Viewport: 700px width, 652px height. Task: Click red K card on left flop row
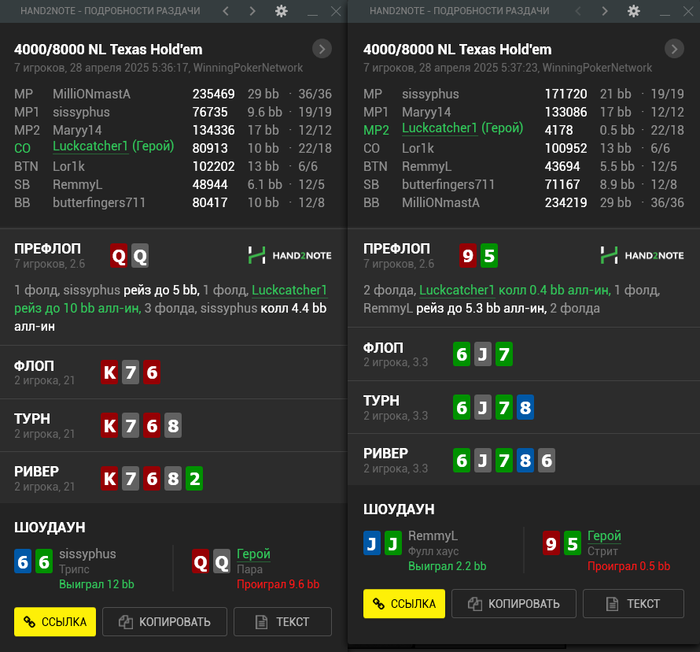110,372
